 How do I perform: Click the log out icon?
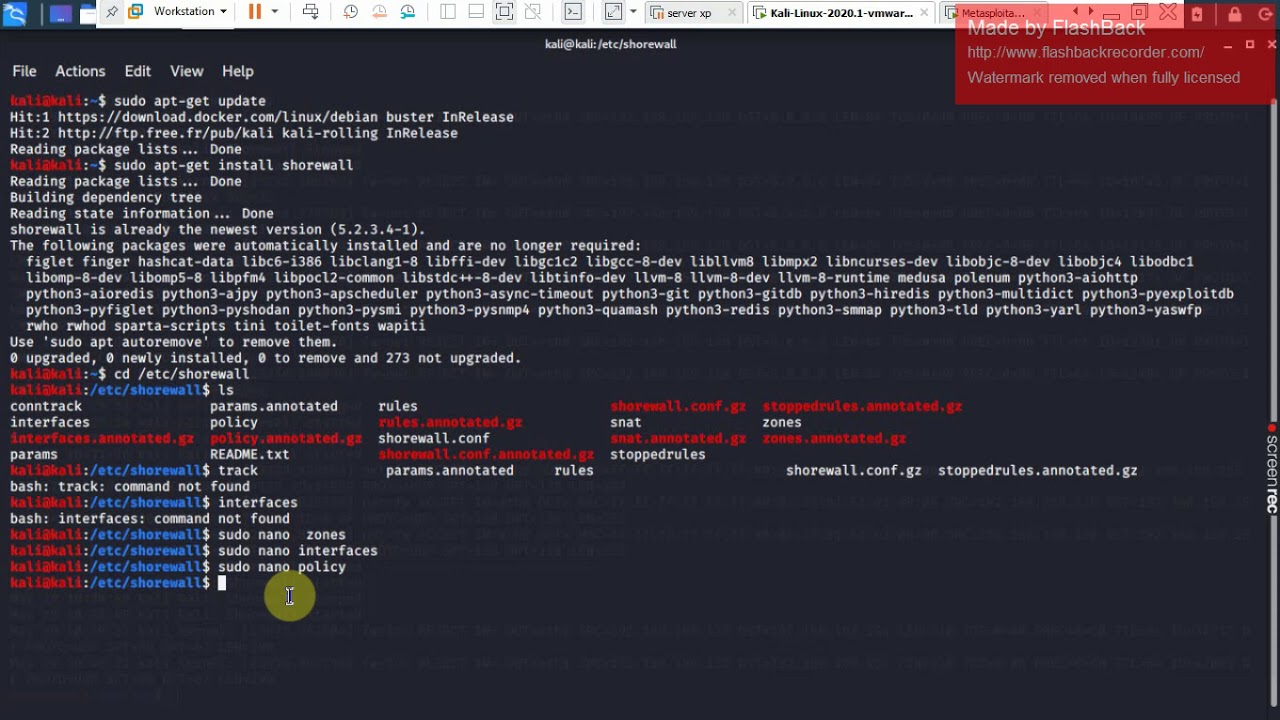pyautogui.click(x=1264, y=14)
